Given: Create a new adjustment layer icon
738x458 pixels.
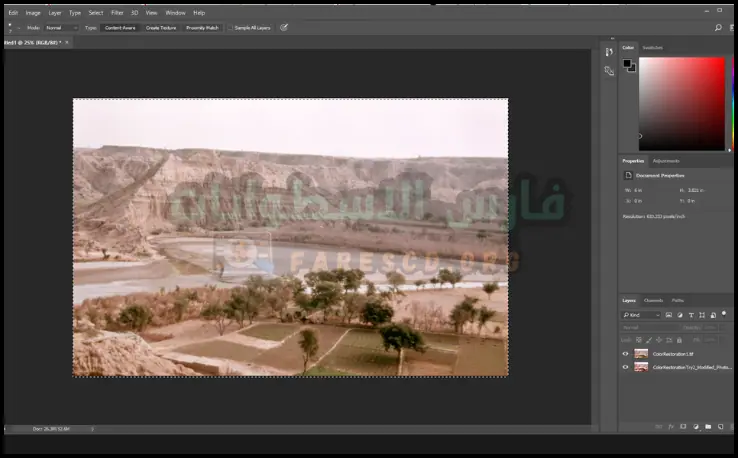Looking at the screenshot, I should coord(695,426).
